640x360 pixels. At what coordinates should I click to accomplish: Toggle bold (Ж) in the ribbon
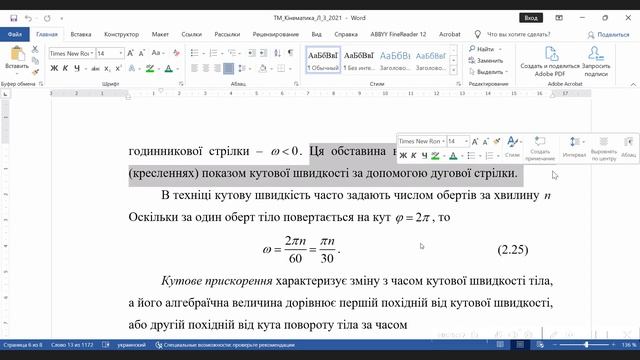pyautogui.click(x=54, y=69)
